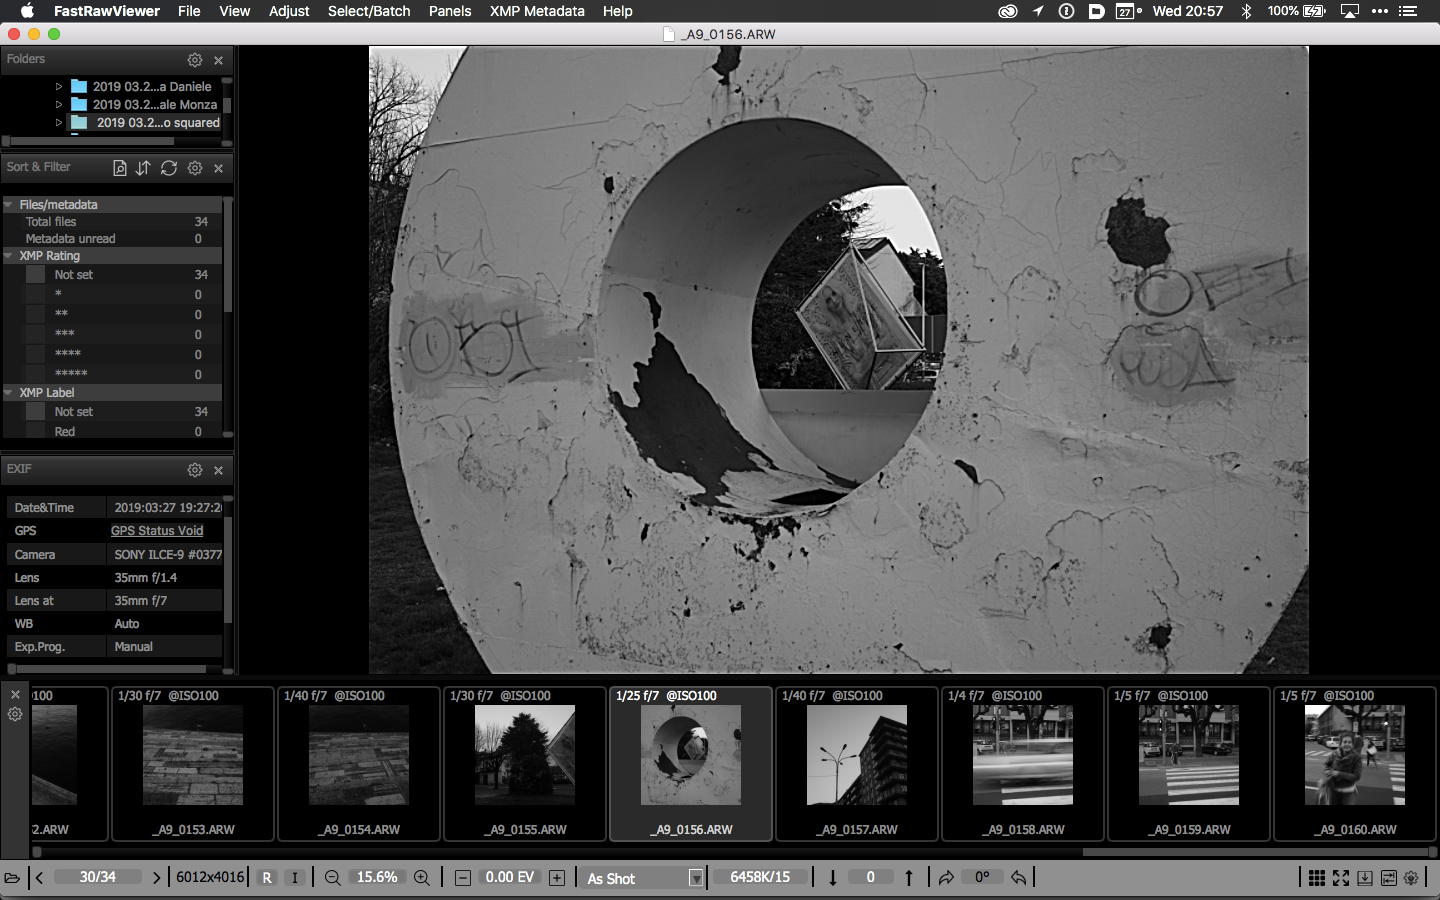Viewport: 1440px width, 900px height.
Task: Open grid view from bottom toolbar
Action: point(1317,878)
